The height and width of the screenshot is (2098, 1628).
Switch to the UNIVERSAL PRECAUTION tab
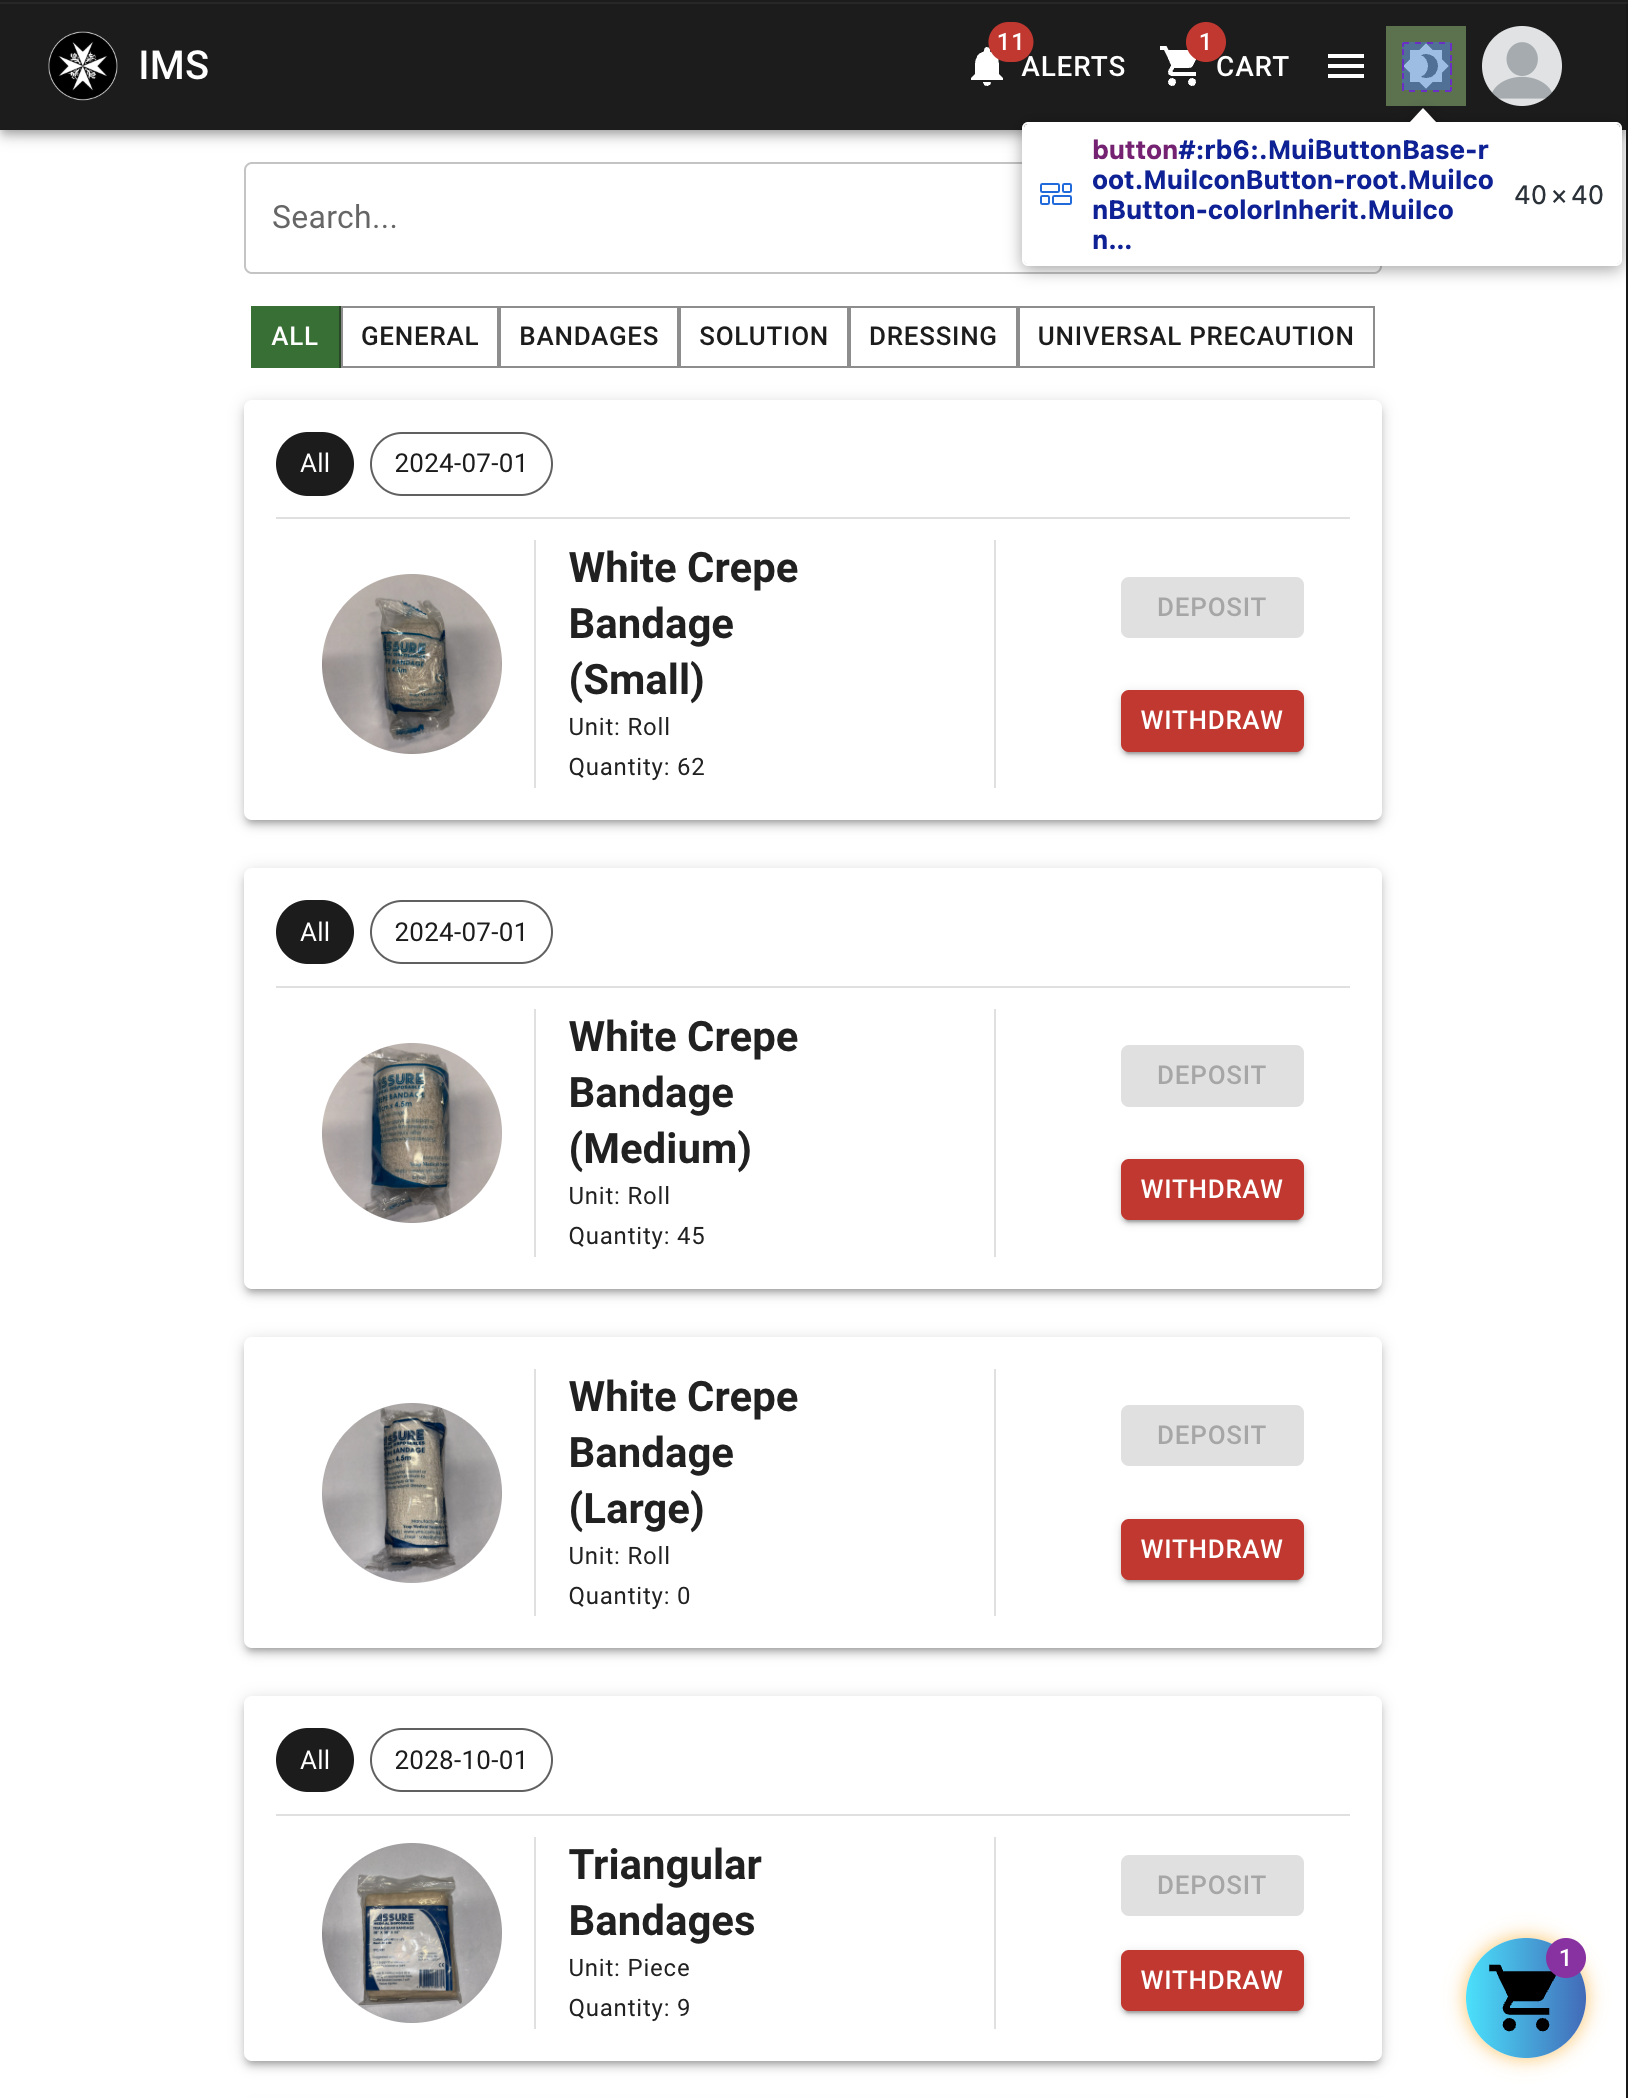1196,337
